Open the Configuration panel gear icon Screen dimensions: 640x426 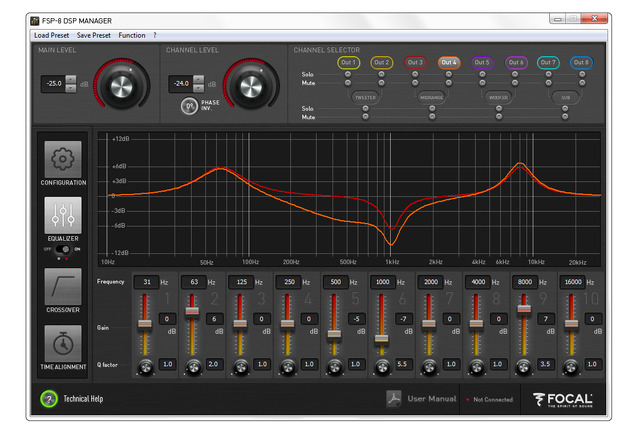[x=63, y=159]
